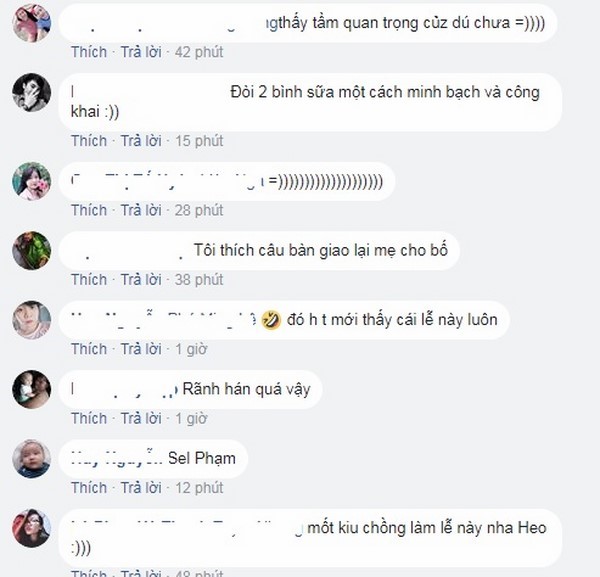Open the 38 phút timestamp link
Image resolution: width=600 pixels, height=577 pixels.
(199, 280)
